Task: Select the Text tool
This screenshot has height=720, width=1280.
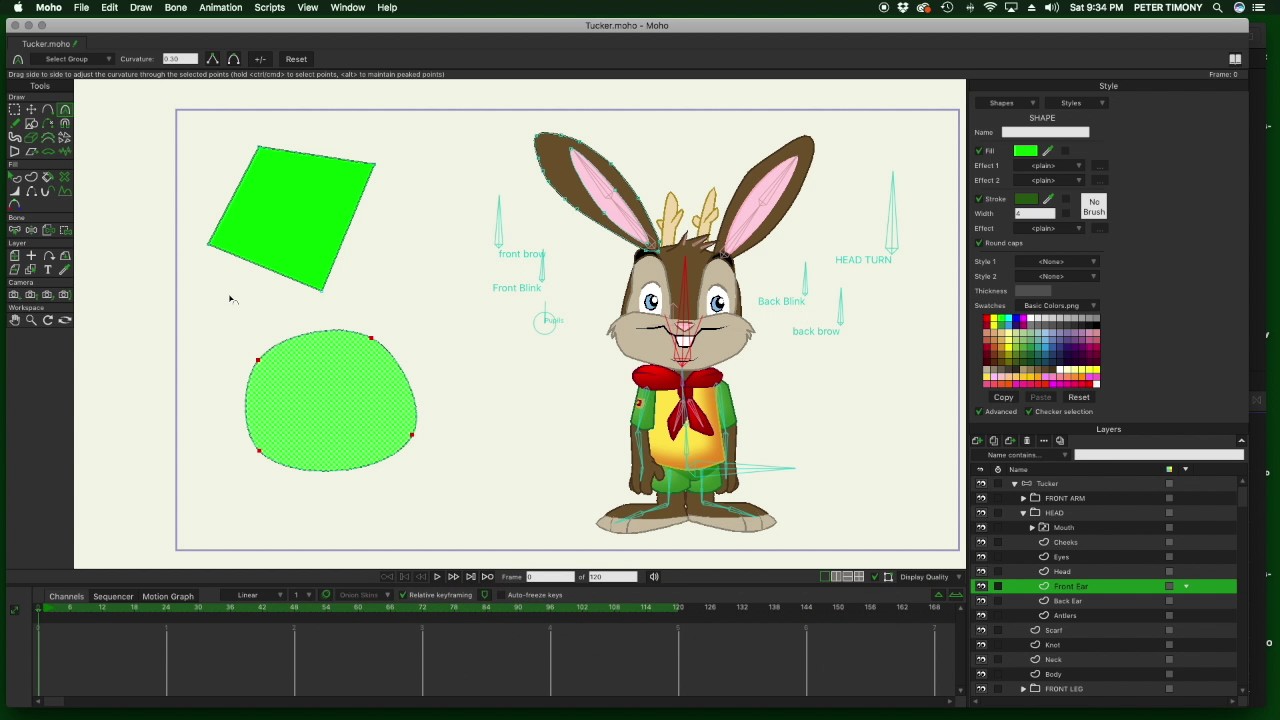Action: tap(48, 270)
